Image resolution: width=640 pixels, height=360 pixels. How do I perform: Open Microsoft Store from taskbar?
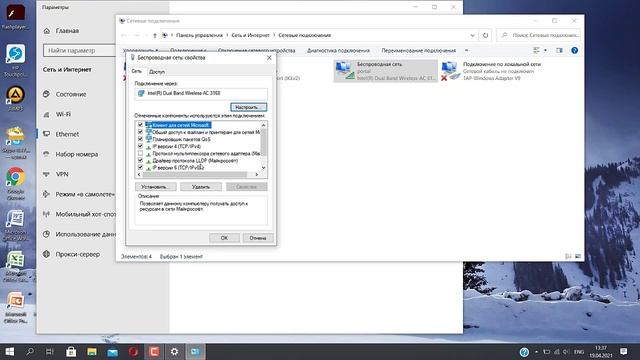click(x=71, y=351)
